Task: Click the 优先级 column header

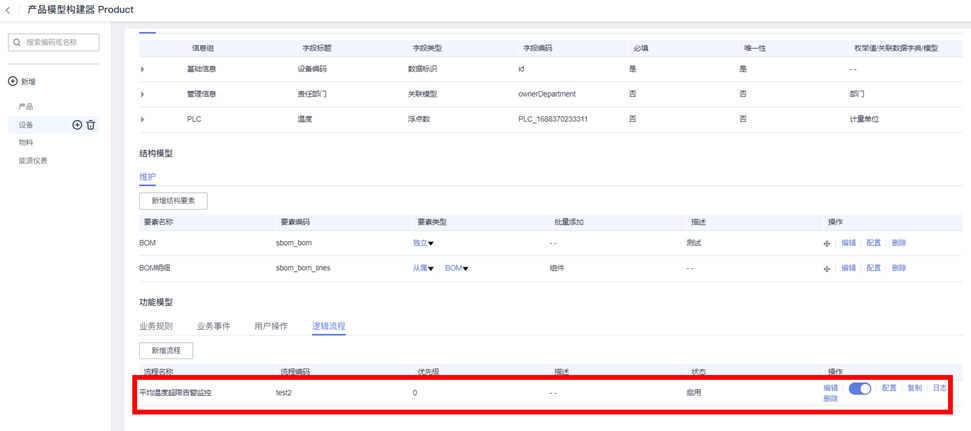Action: click(429, 372)
